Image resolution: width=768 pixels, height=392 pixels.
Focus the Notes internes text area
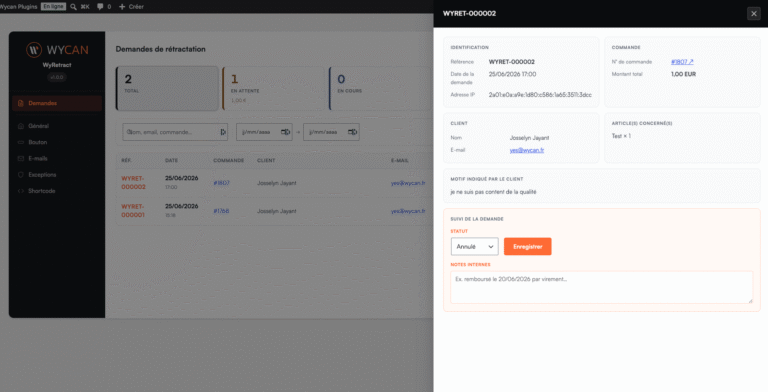pyautogui.click(x=601, y=287)
